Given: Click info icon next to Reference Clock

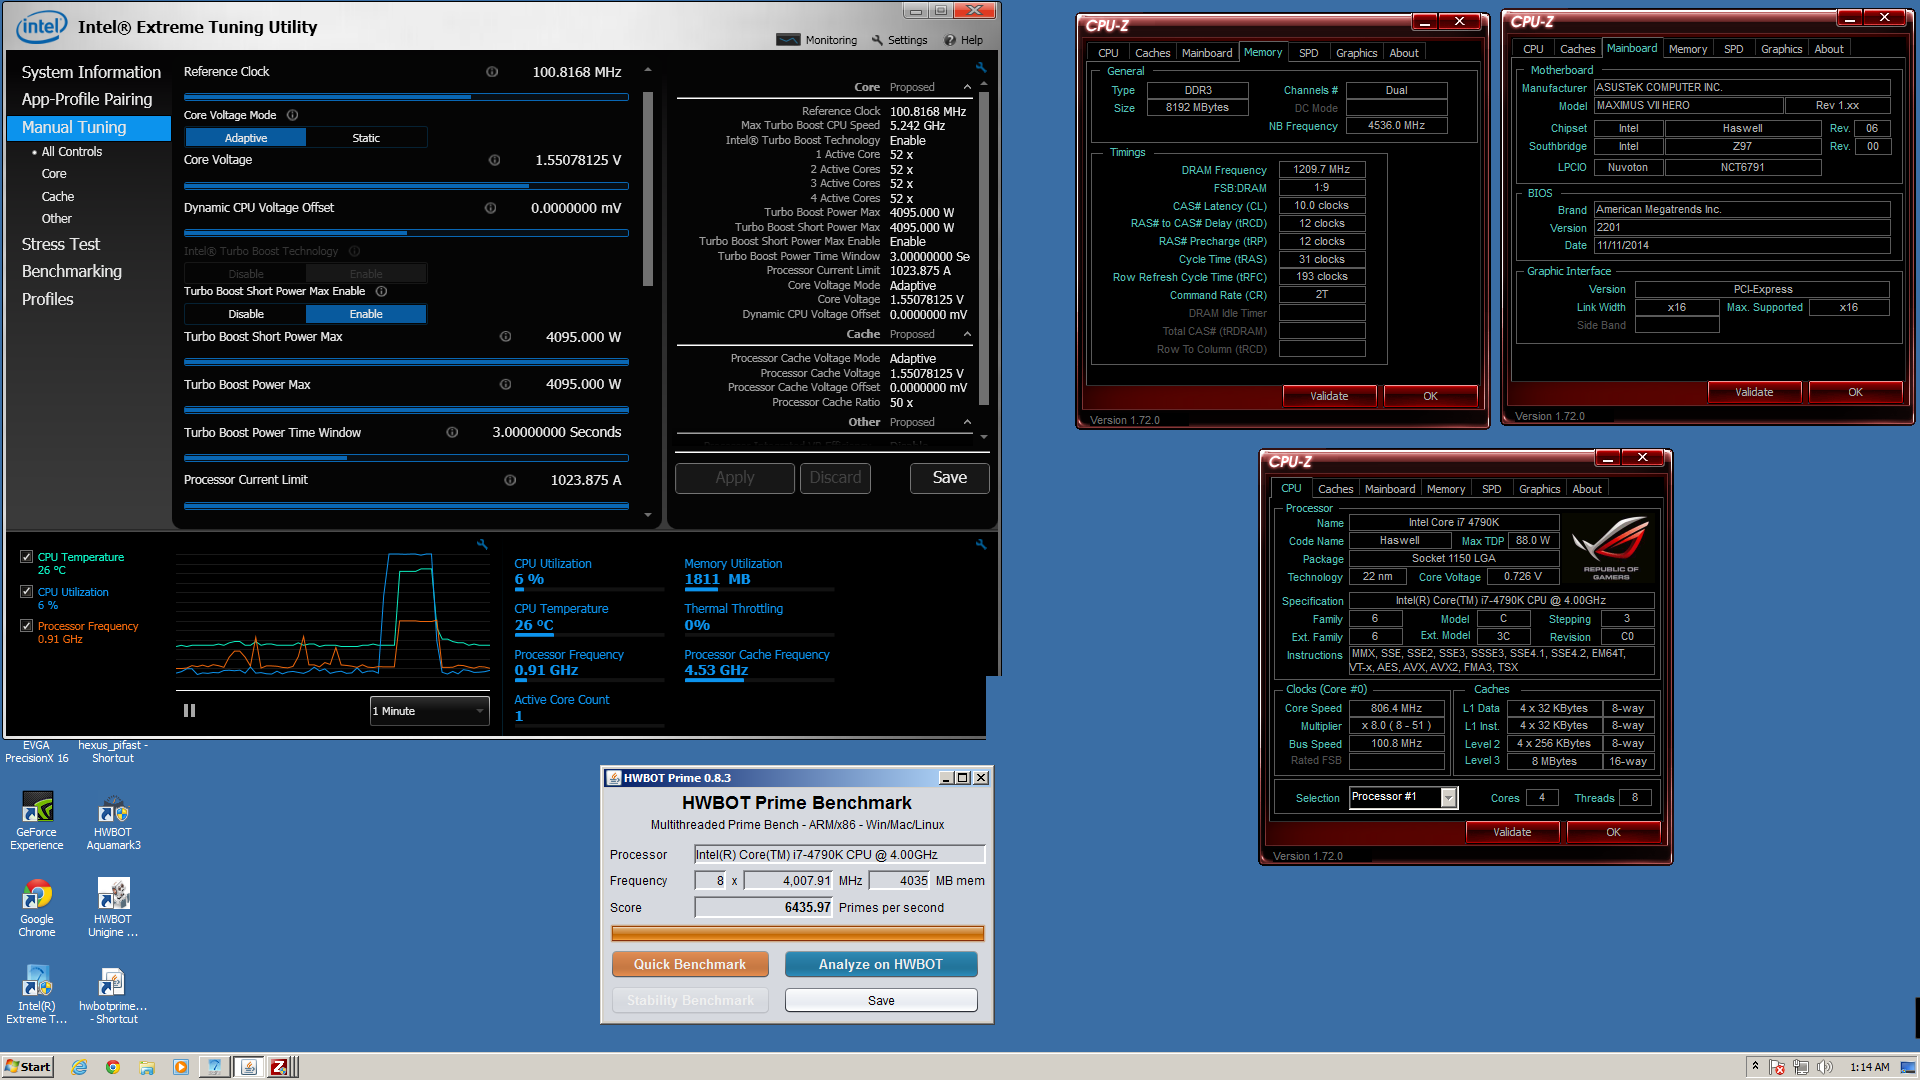Looking at the screenshot, I should point(492,72).
